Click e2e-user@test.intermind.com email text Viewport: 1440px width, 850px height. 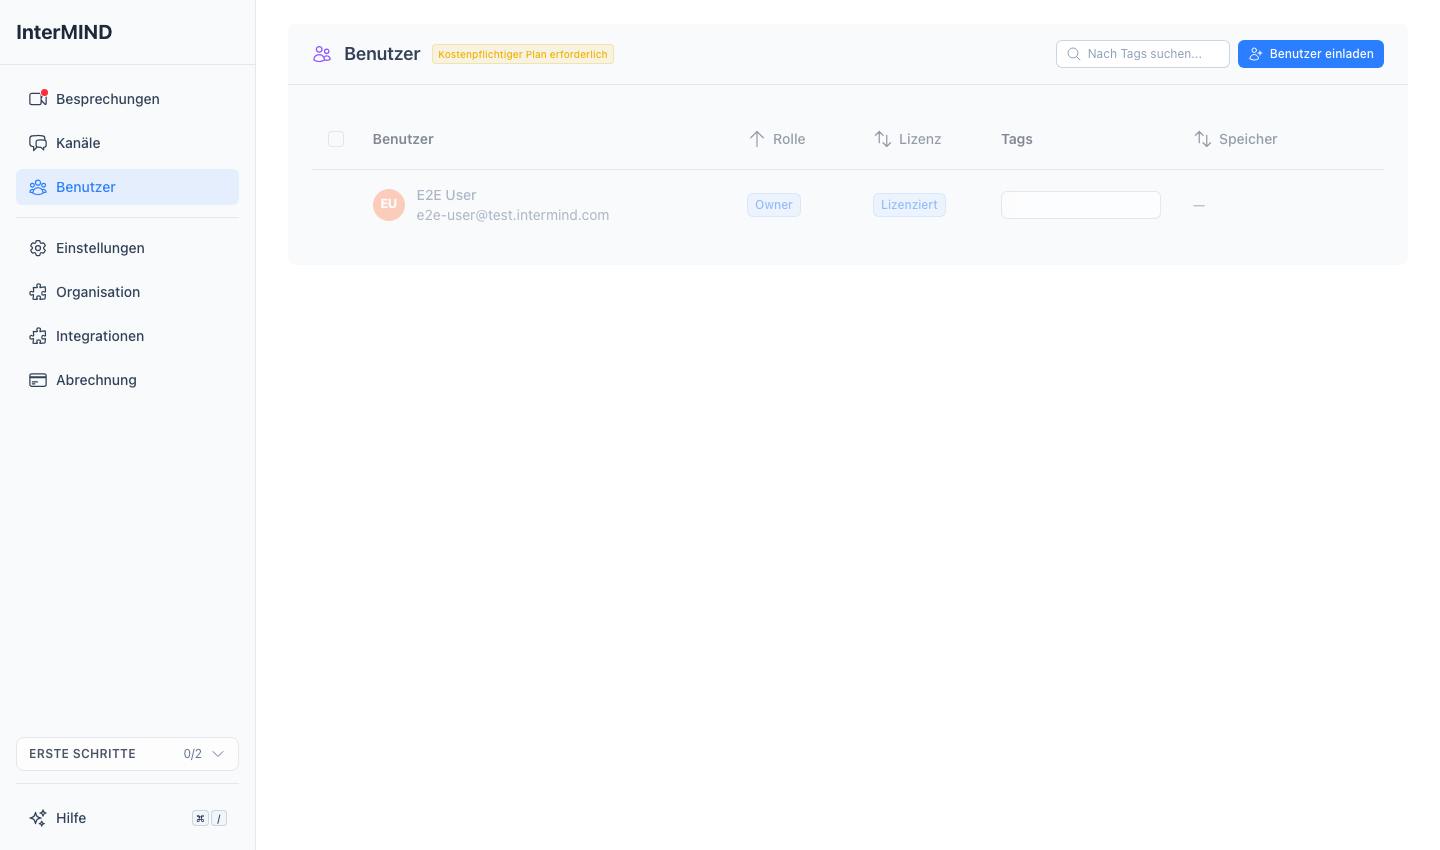(513, 215)
